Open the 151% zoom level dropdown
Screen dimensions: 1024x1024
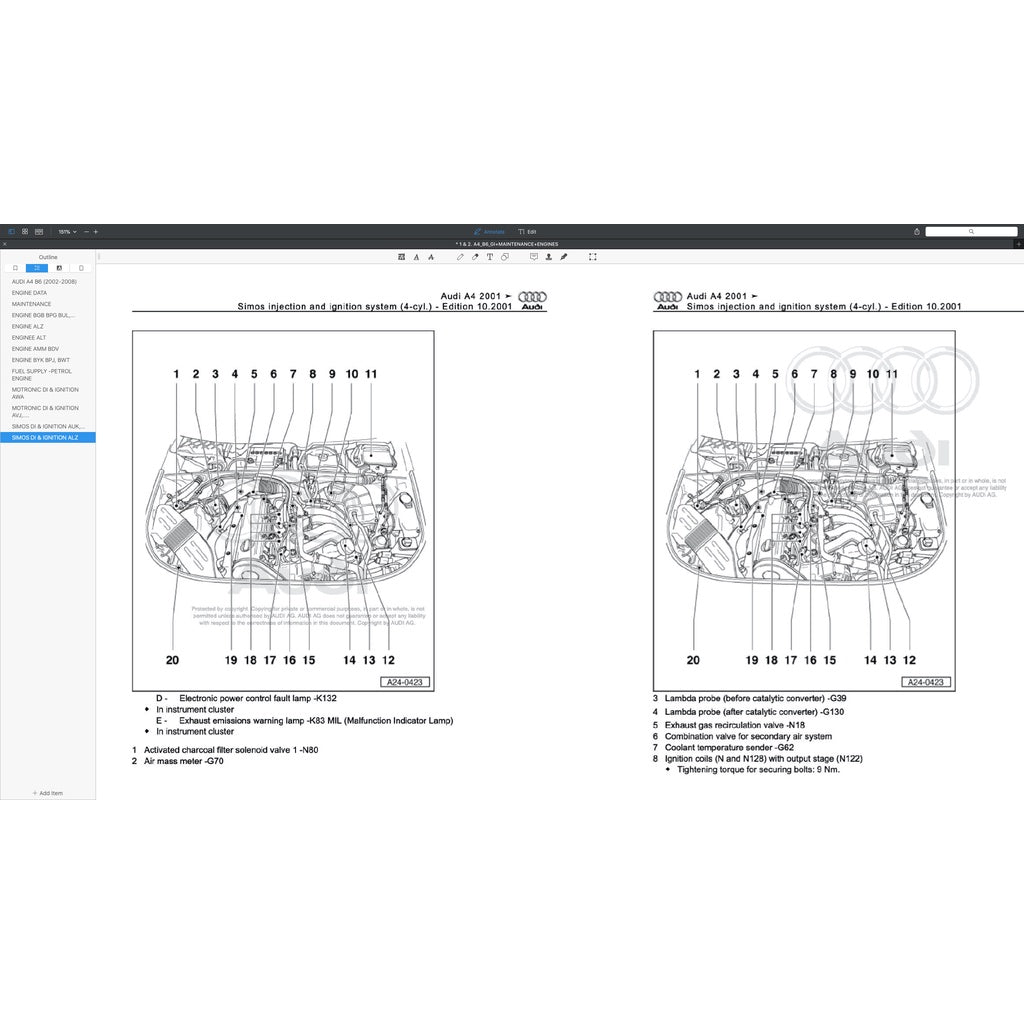68,230
